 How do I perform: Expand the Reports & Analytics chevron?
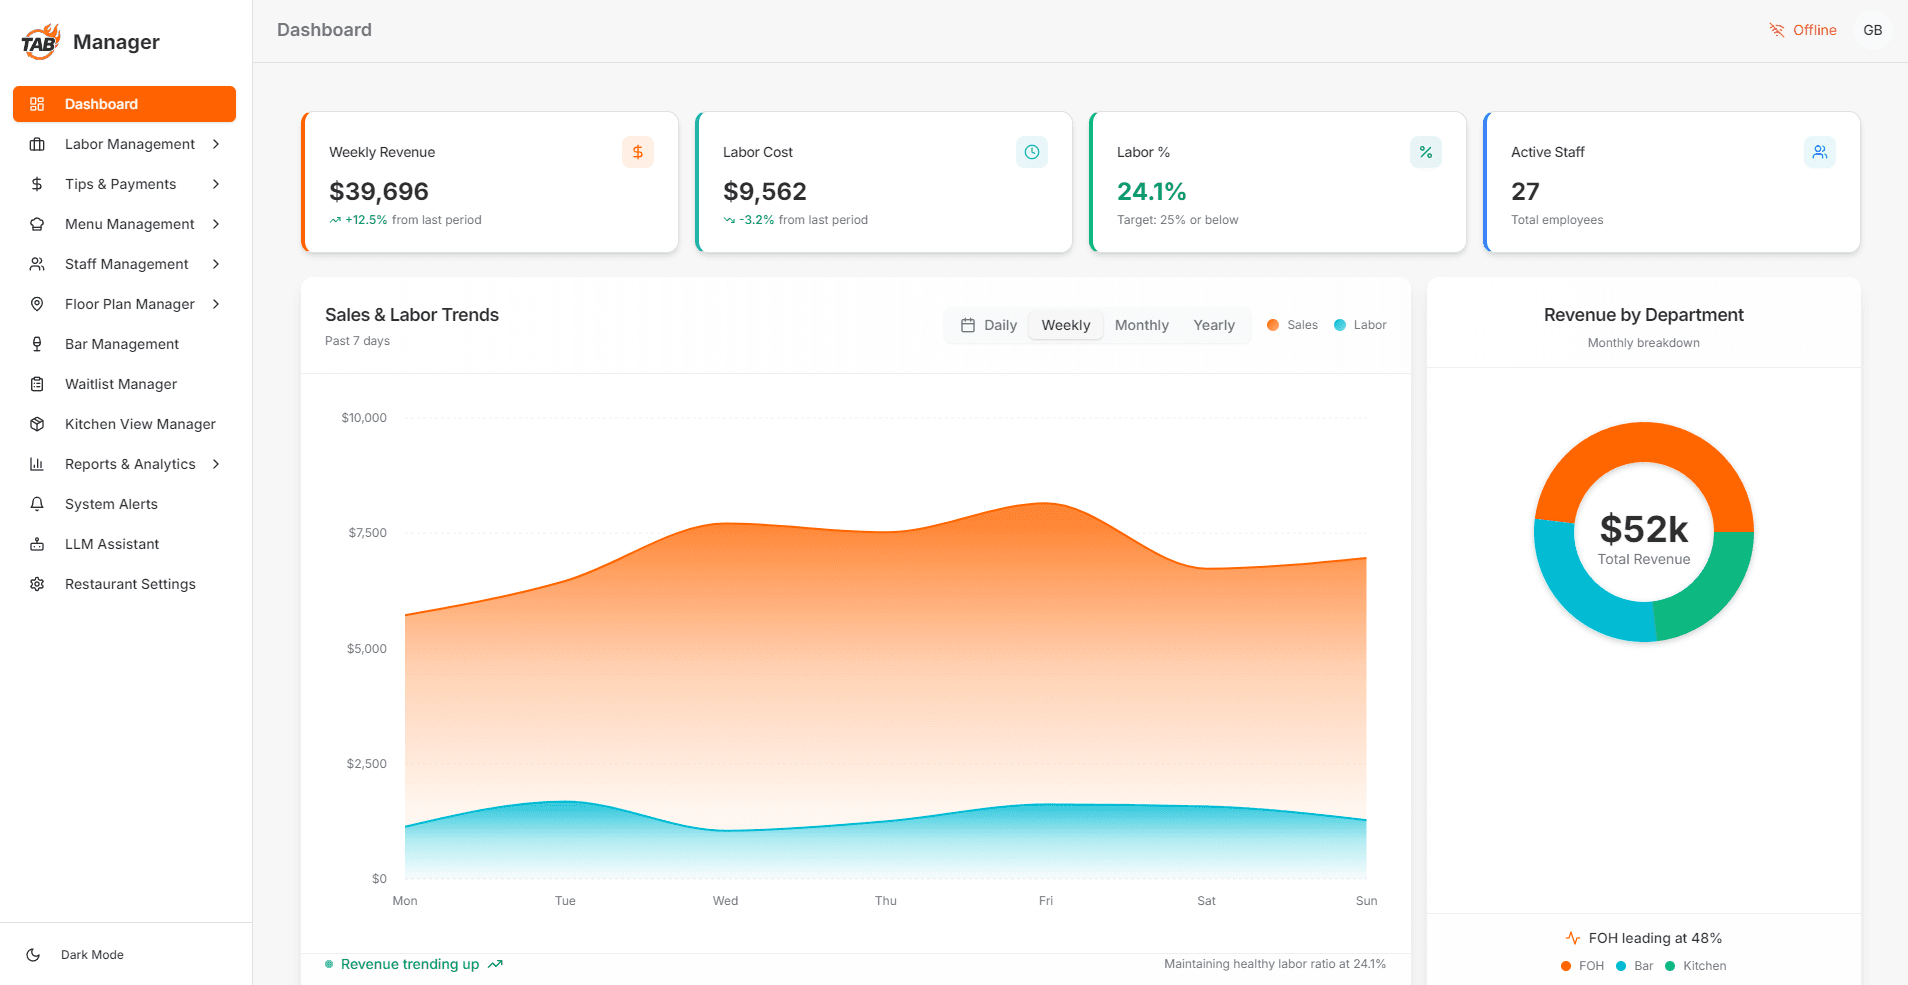click(216, 464)
